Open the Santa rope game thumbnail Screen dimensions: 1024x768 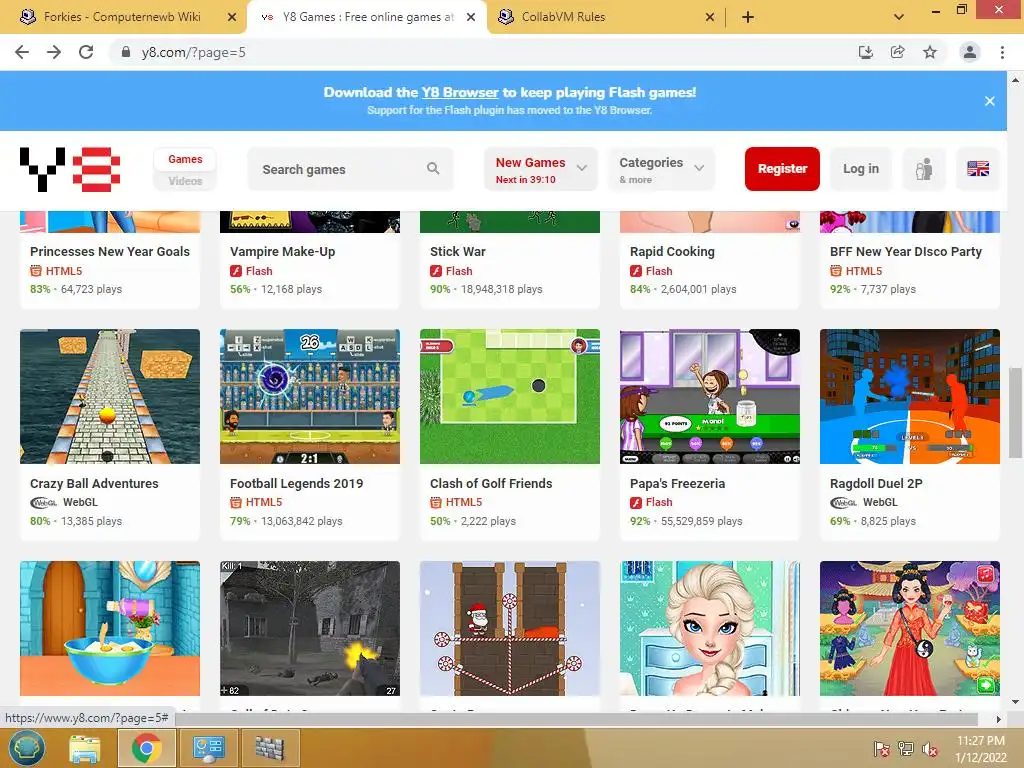point(509,628)
